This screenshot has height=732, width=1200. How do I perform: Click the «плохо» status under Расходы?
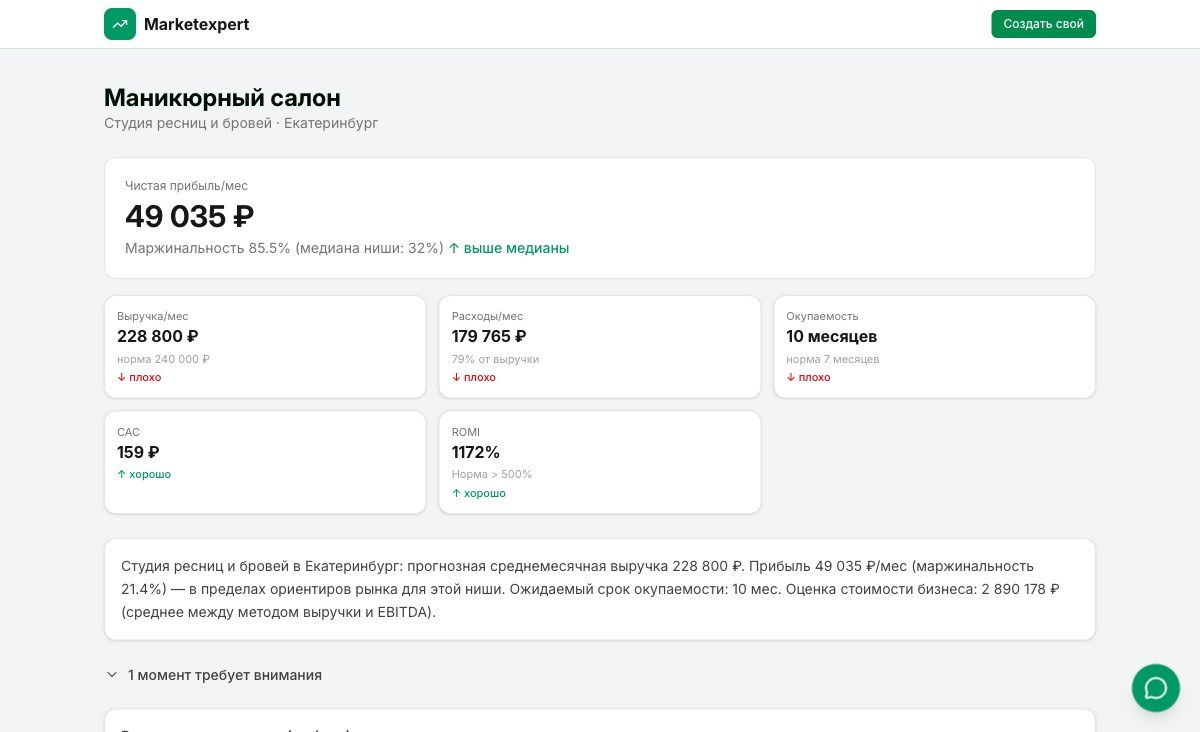(x=474, y=377)
